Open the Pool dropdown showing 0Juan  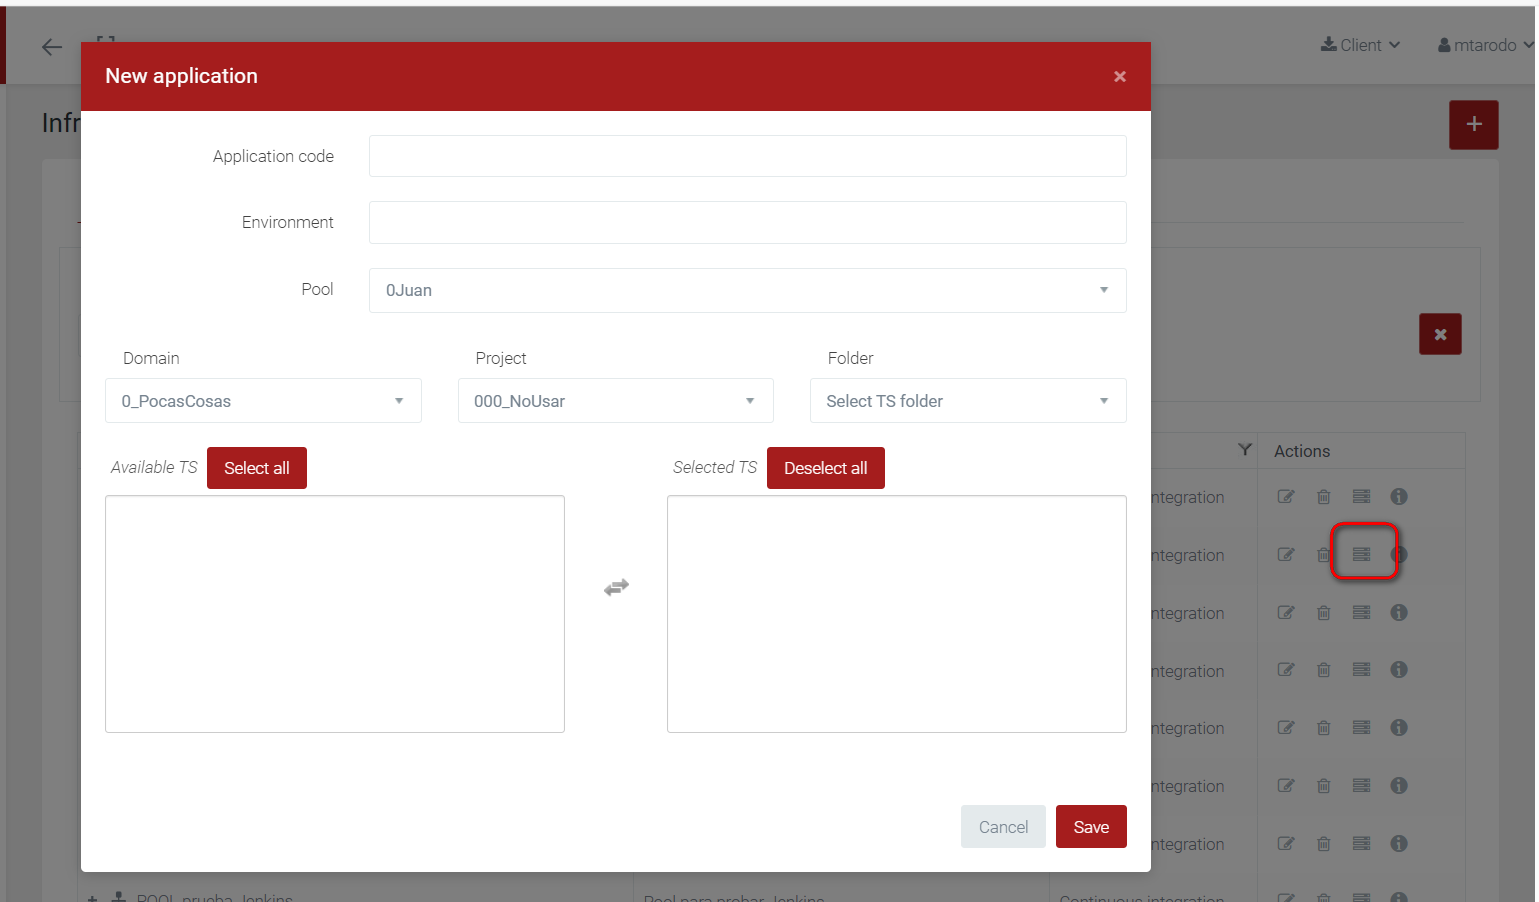click(747, 290)
